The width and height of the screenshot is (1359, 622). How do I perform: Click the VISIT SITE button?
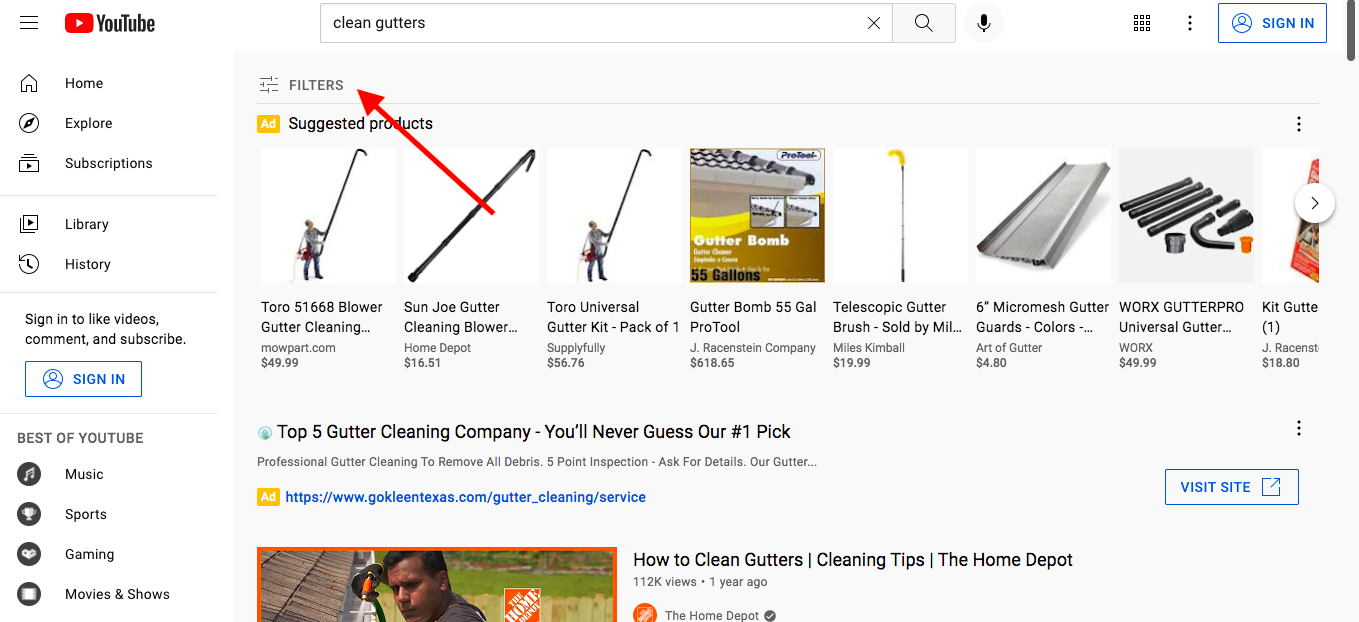tap(1231, 487)
